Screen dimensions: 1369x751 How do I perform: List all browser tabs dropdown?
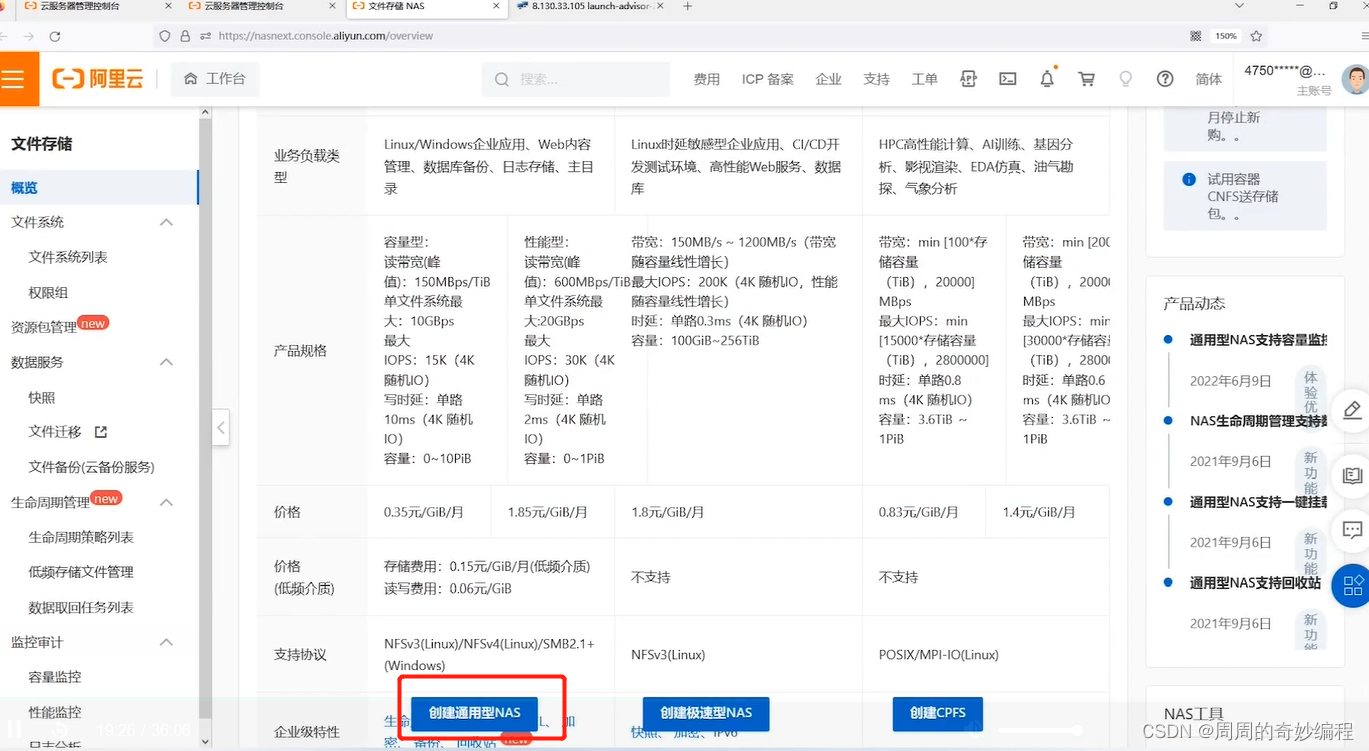click(x=1240, y=7)
